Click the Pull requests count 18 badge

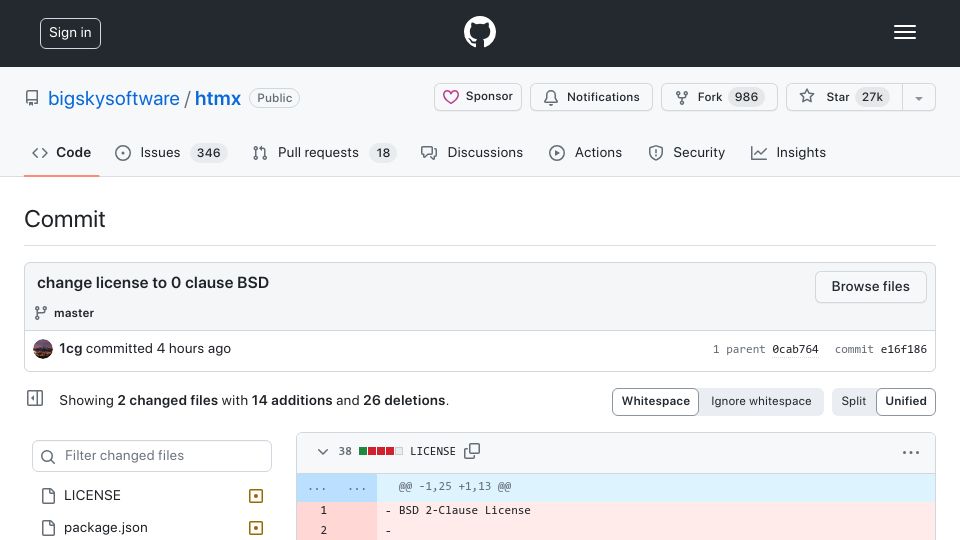(383, 152)
